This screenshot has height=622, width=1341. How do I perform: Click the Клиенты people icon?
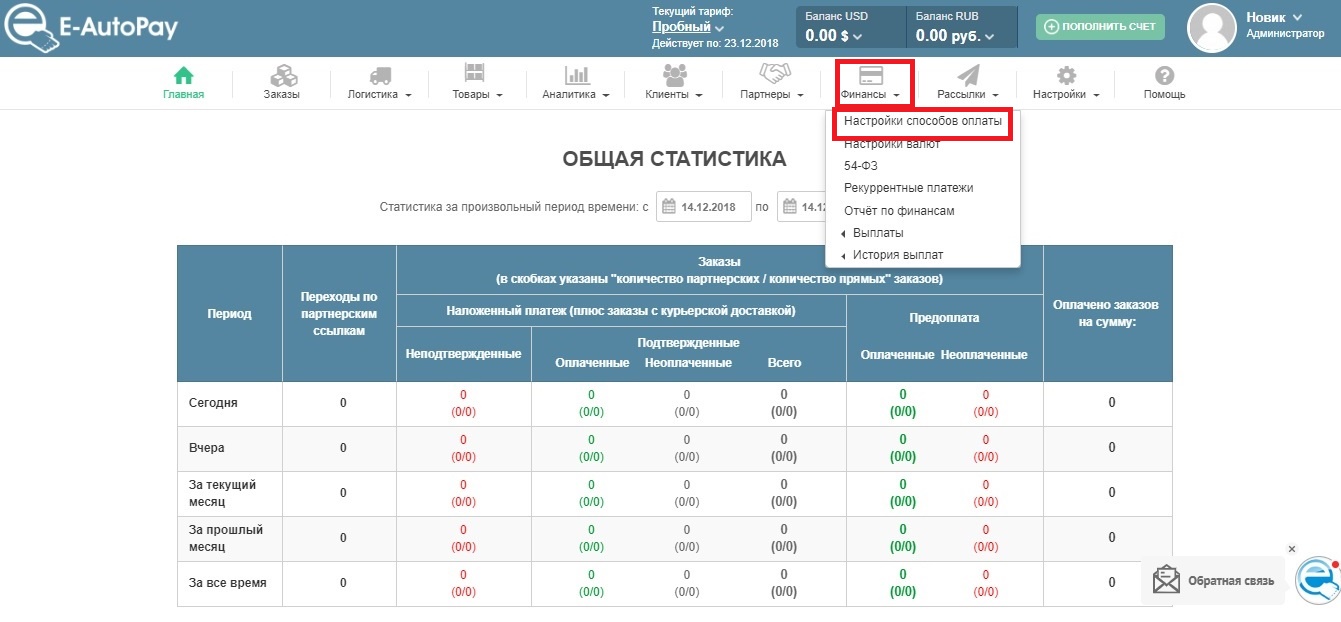674,76
